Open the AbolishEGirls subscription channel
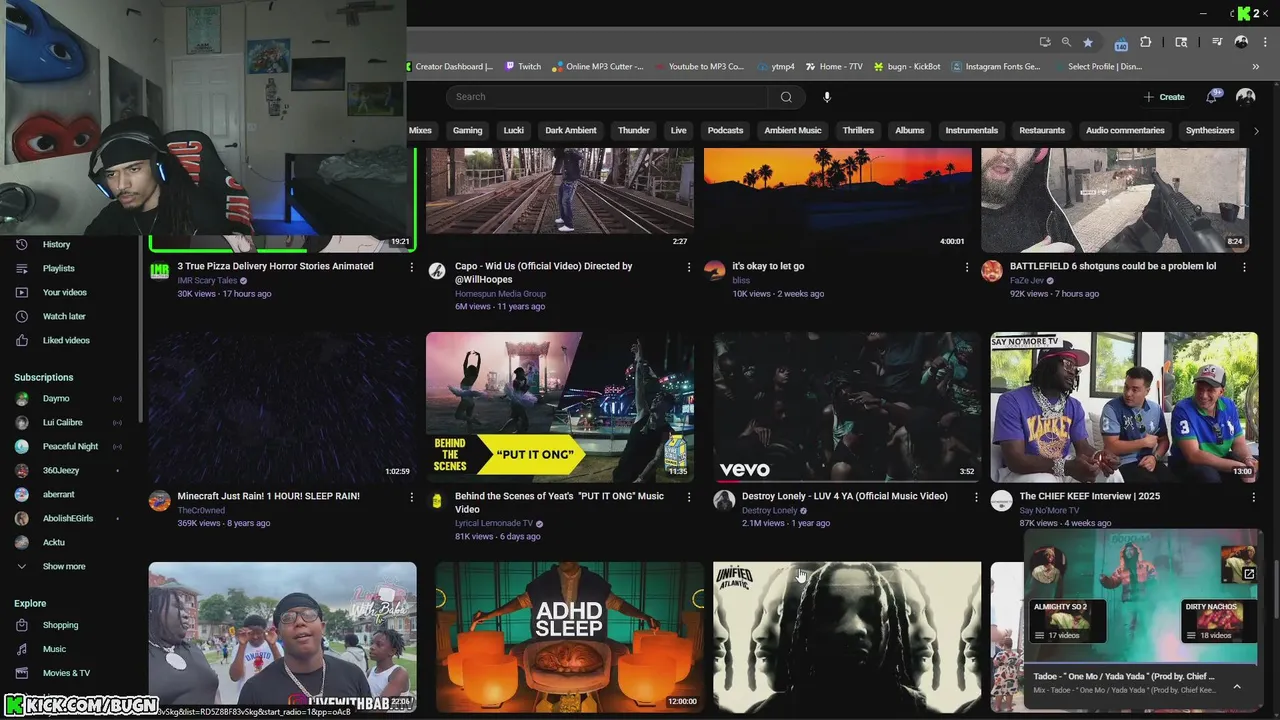 [x=70, y=518]
